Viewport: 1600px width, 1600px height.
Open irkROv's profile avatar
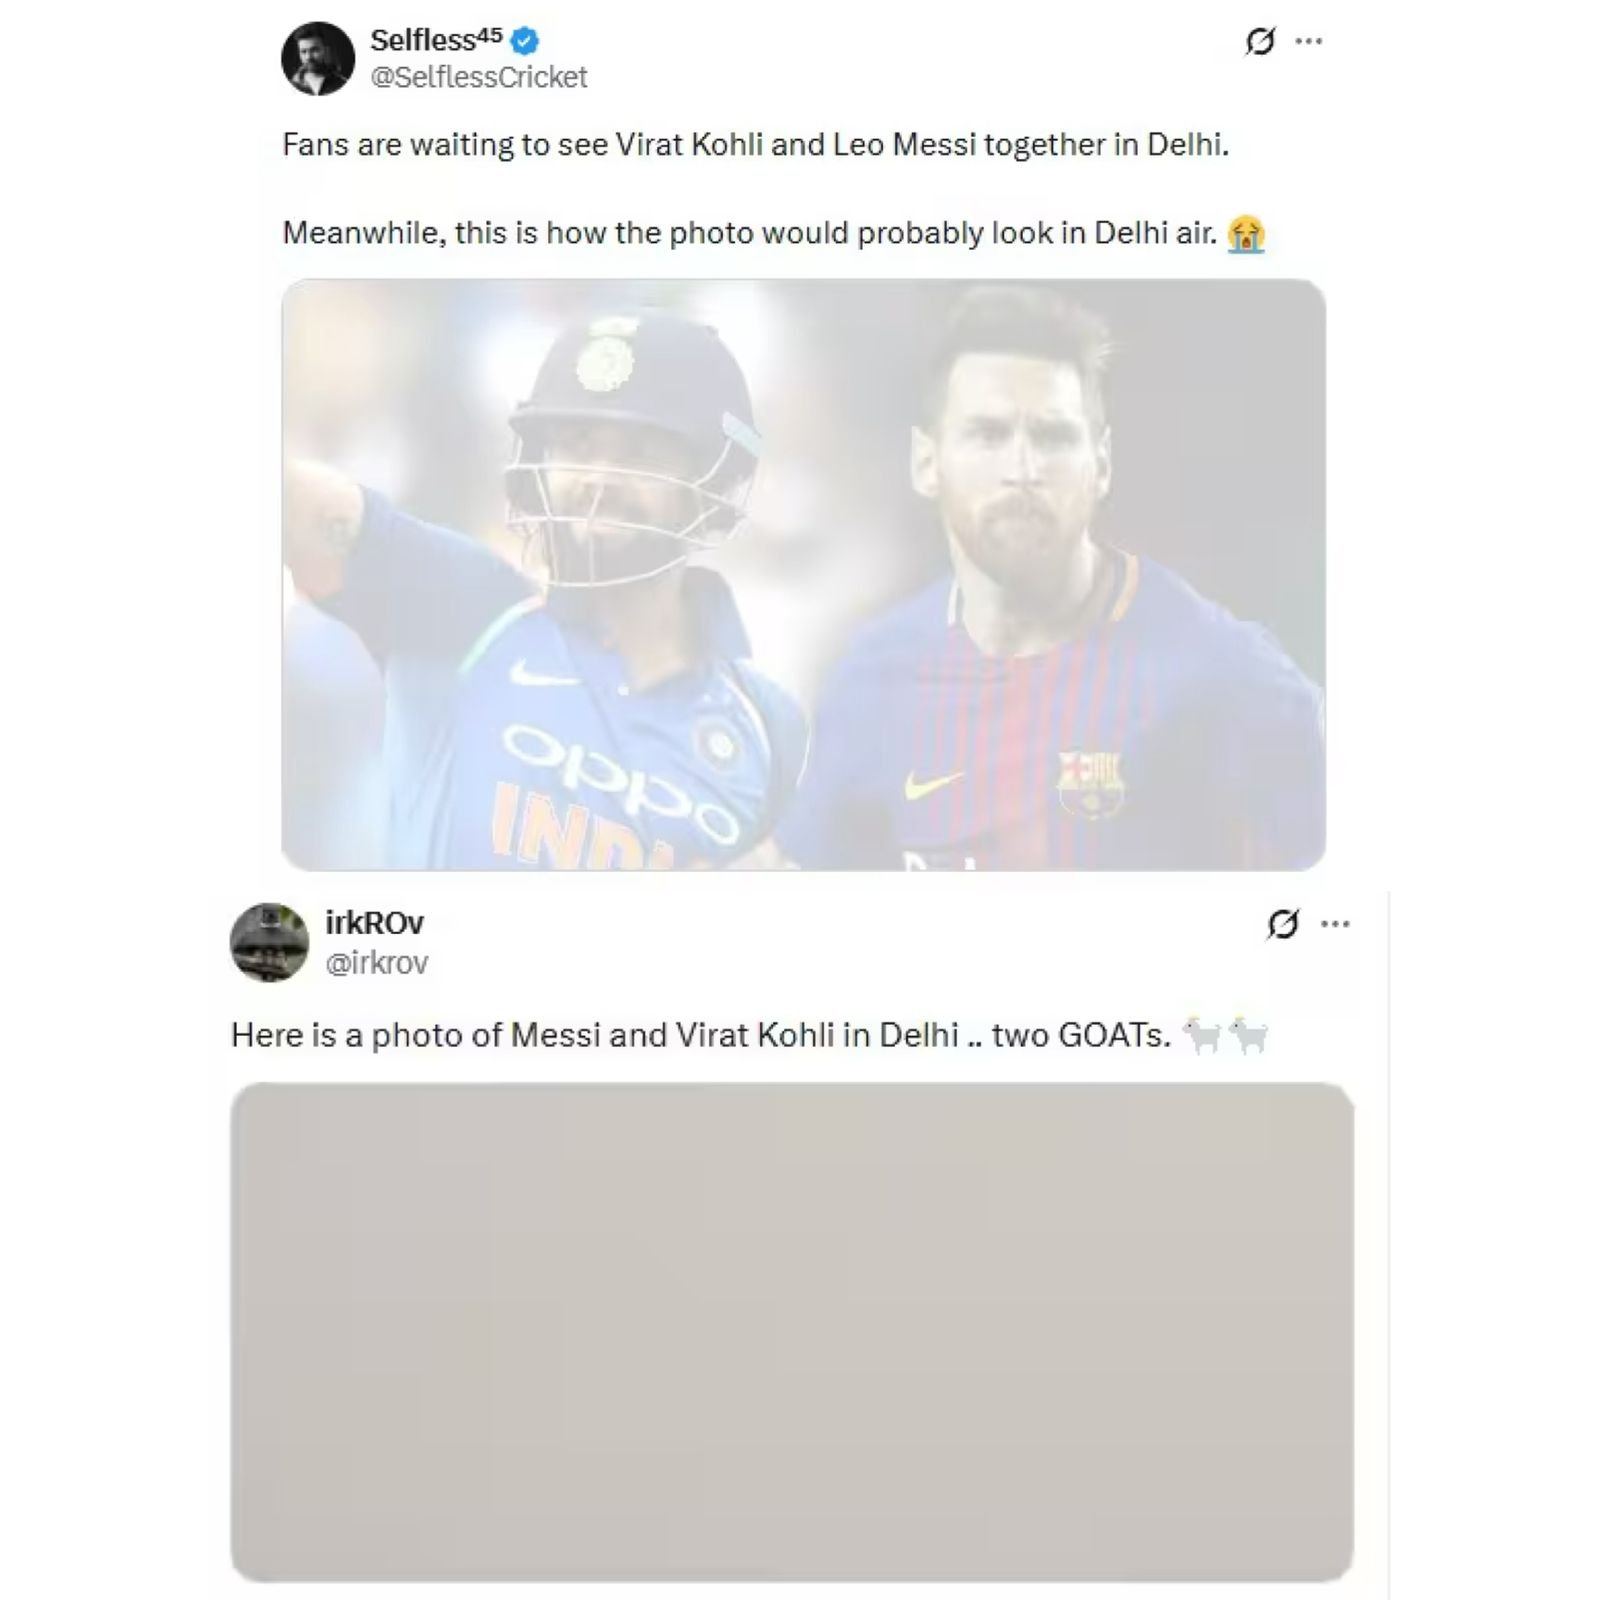[269, 942]
